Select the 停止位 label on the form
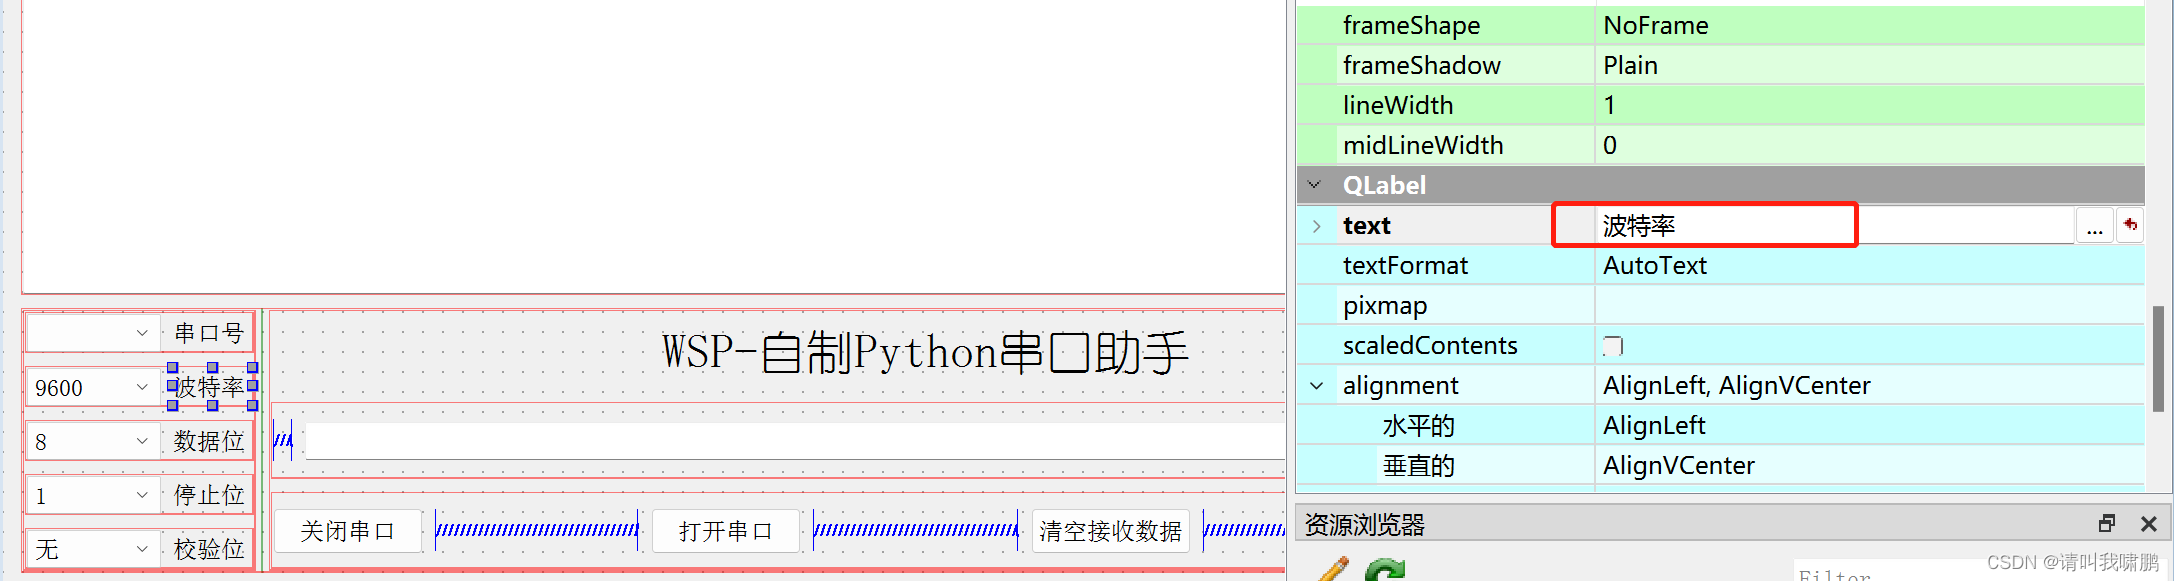This screenshot has width=2174, height=581. 209,495
